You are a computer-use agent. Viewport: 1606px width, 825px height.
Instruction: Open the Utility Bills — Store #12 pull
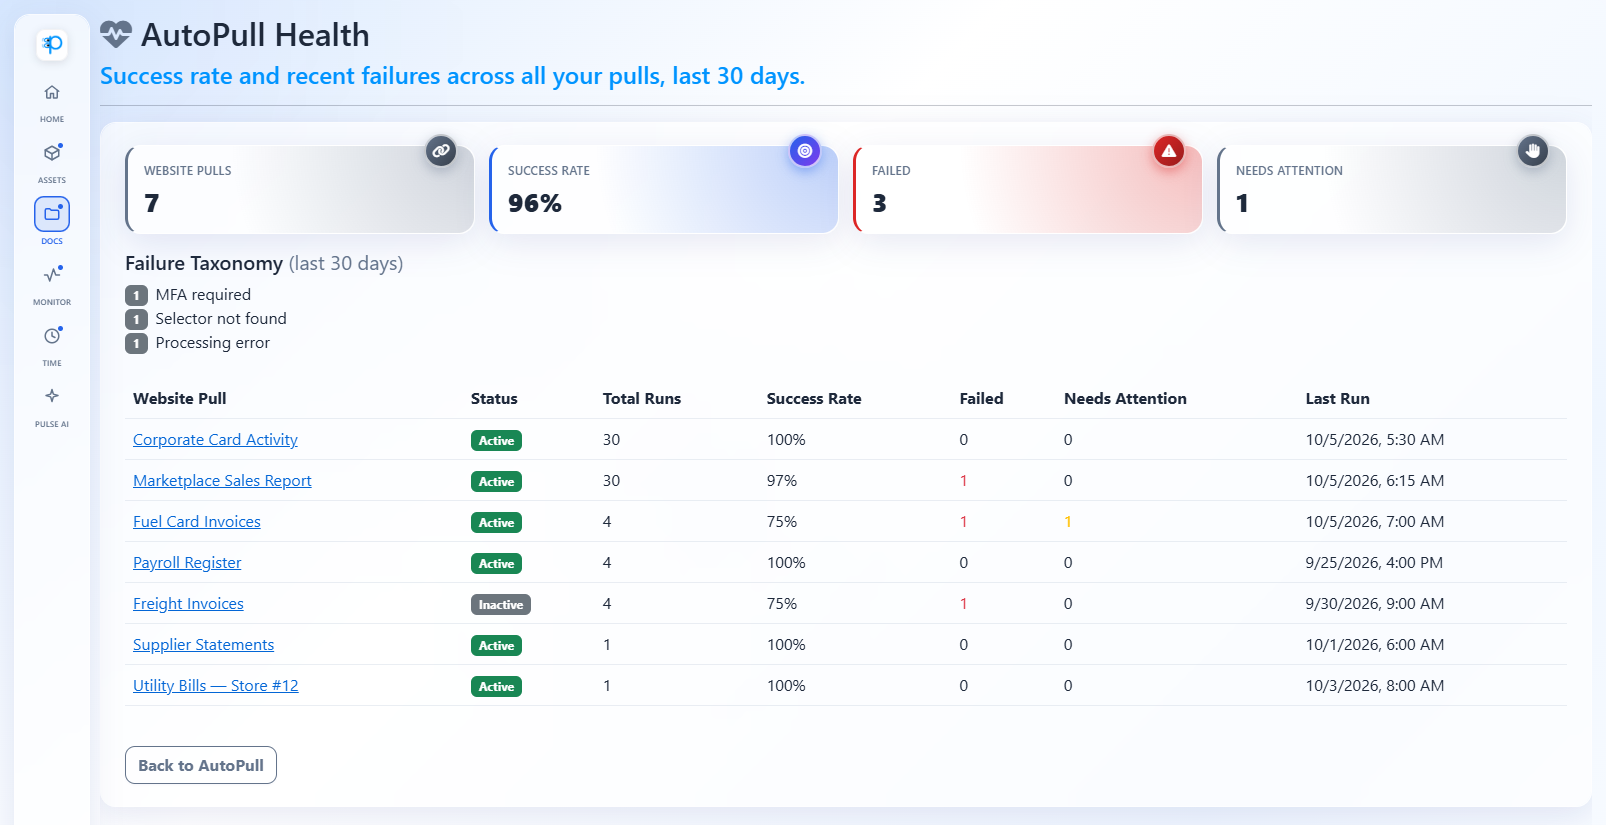pos(216,686)
